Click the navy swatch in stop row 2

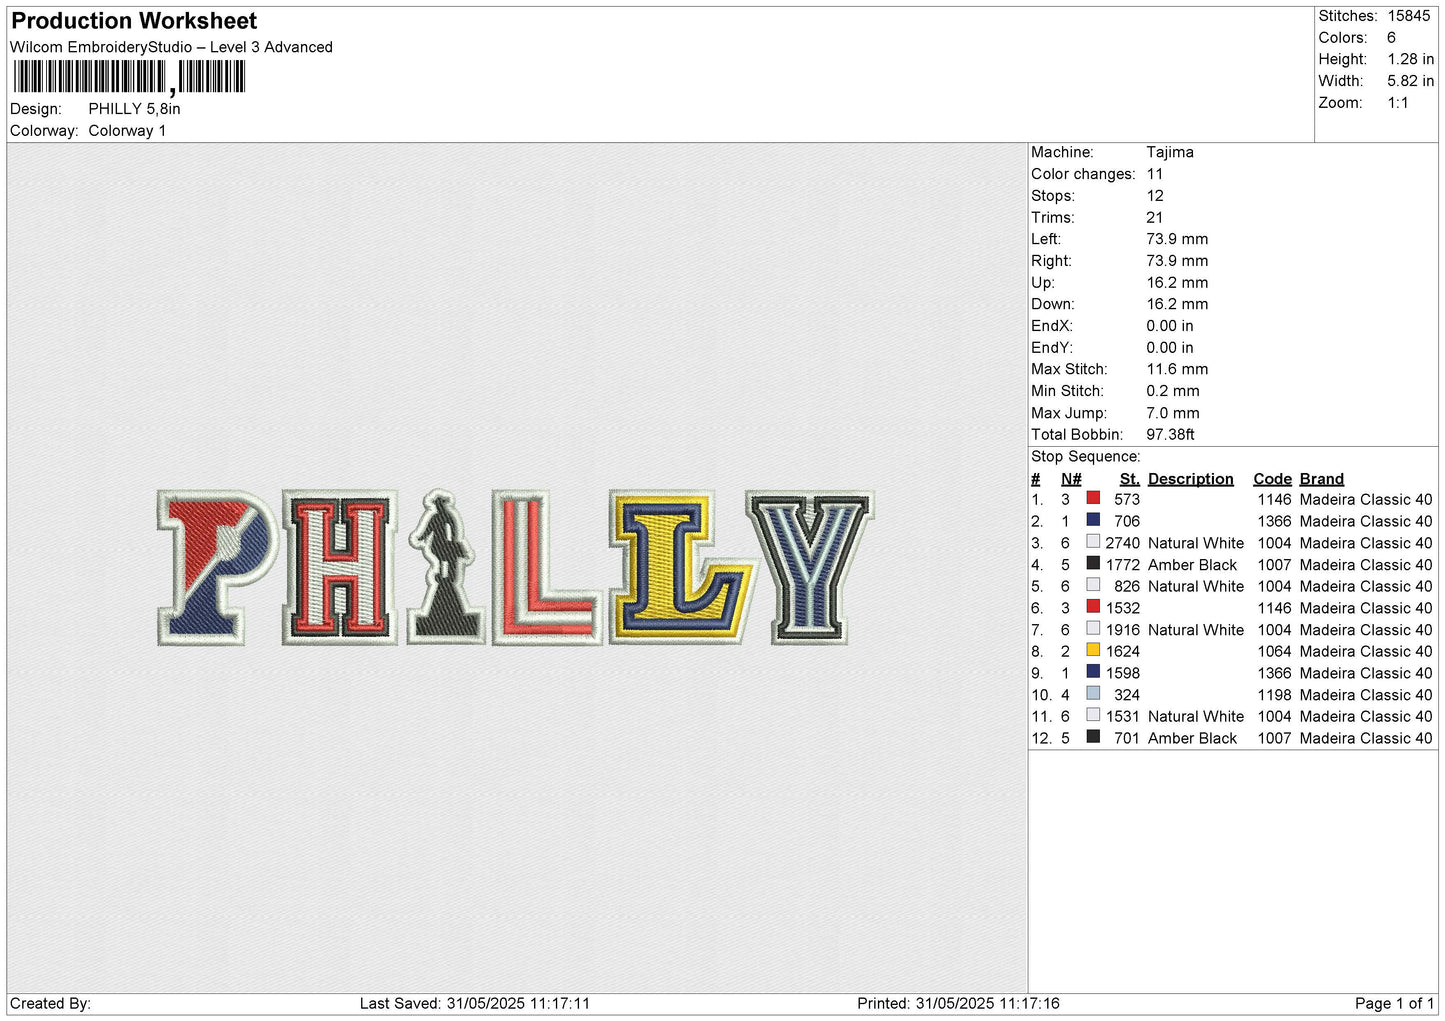coord(1093,520)
